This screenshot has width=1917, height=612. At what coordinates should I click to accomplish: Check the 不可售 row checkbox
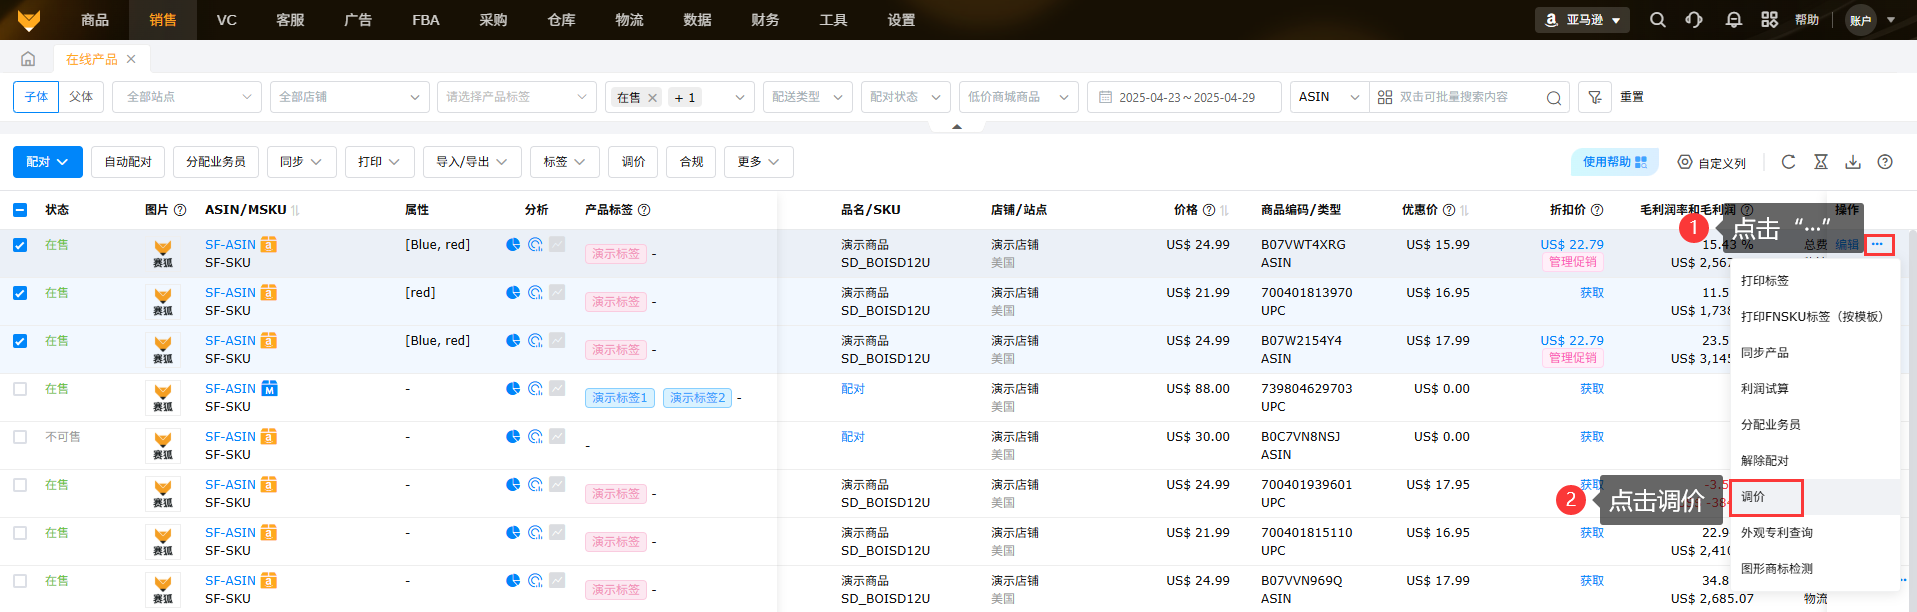20,437
